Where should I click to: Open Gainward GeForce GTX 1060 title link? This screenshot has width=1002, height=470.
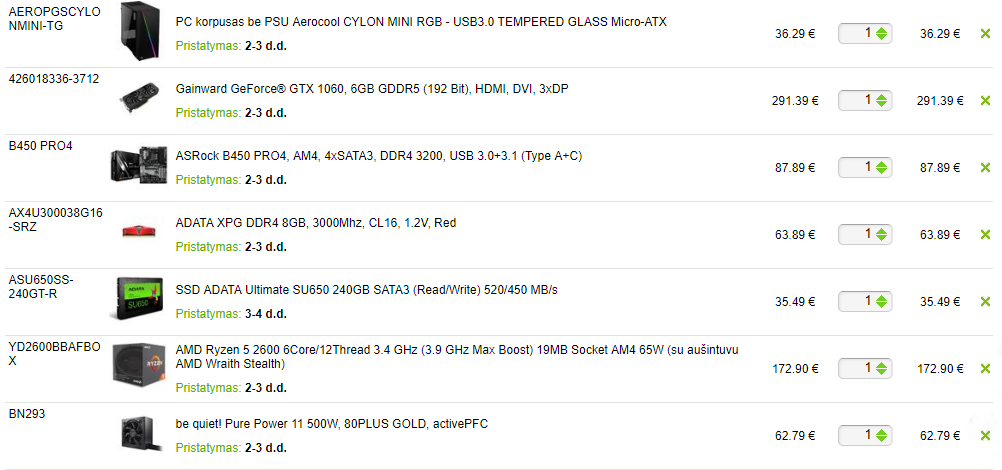372,89
